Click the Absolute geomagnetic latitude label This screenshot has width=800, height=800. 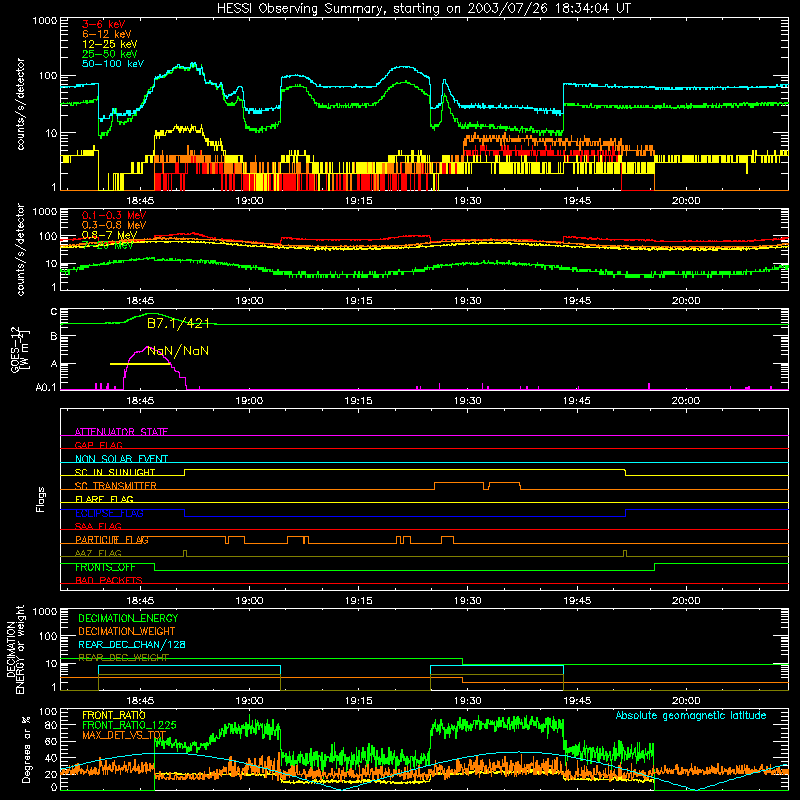691,716
